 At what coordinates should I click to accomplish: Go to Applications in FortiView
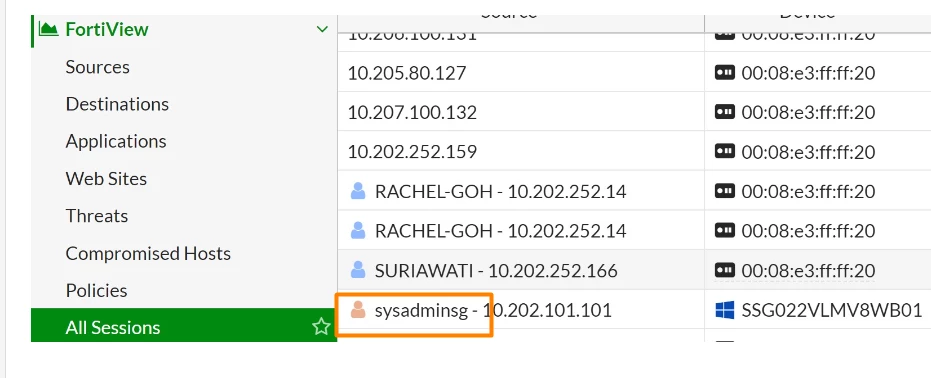[116, 141]
